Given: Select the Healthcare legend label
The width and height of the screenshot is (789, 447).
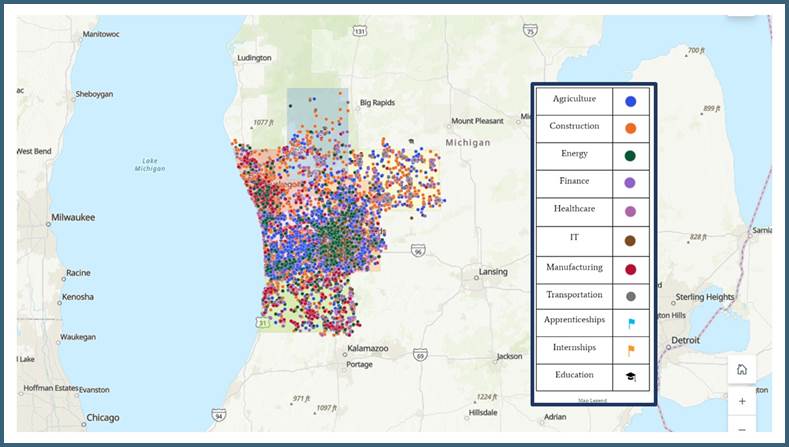Looking at the screenshot, I should click(574, 209).
